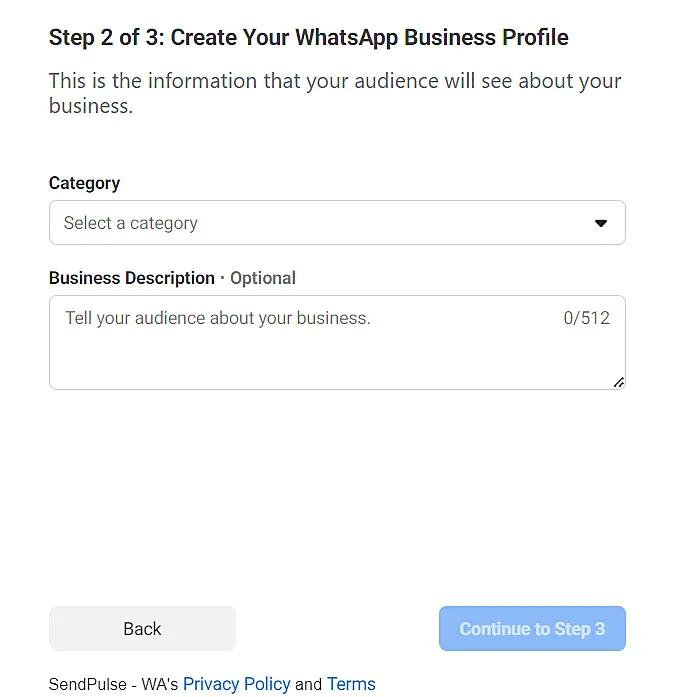Click the SendPulse - WA's footer text
This screenshot has height=697, width=682.
click(113, 684)
